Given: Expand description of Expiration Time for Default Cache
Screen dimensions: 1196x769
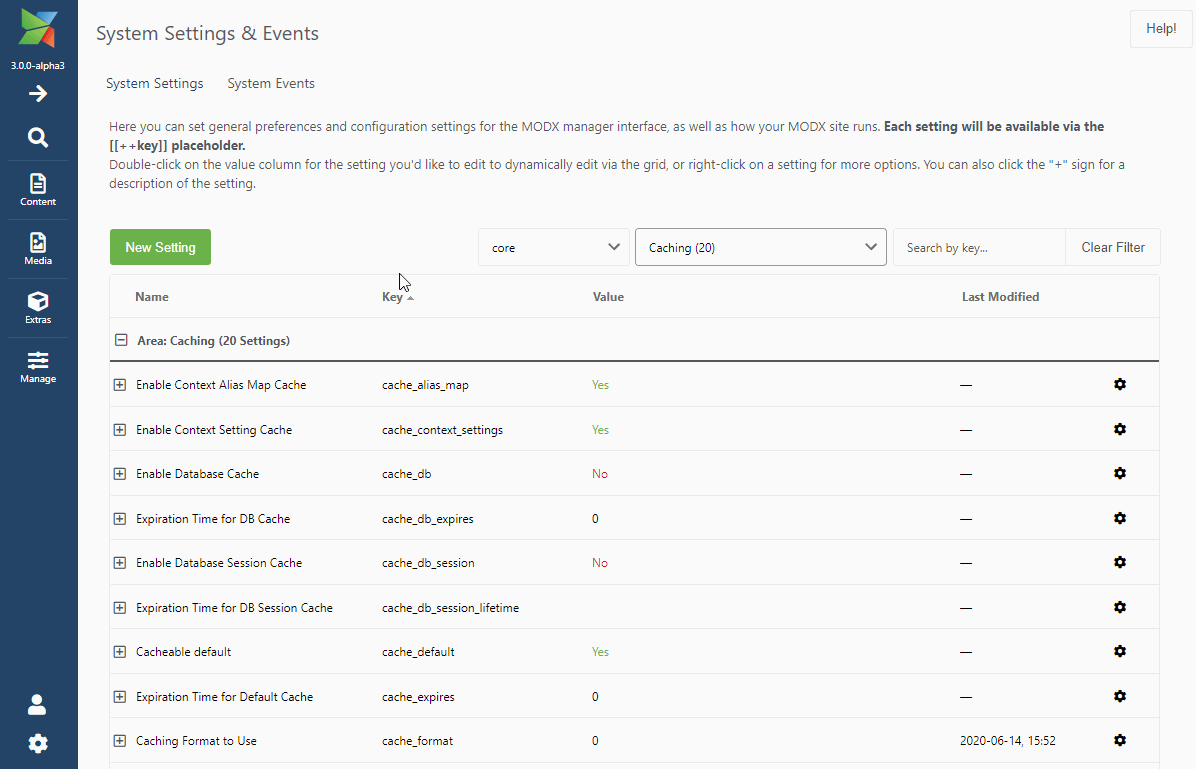Looking at the screenshot, I should pos(120,697).
